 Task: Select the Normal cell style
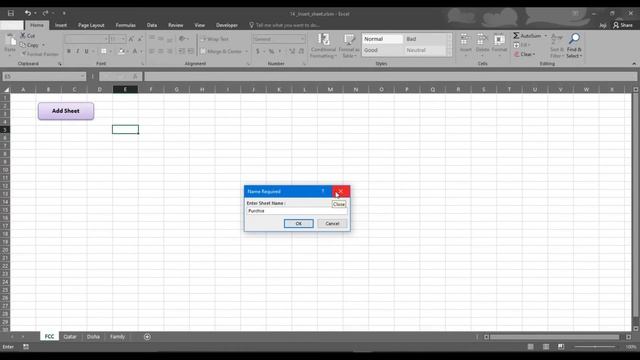pos(382,39)
